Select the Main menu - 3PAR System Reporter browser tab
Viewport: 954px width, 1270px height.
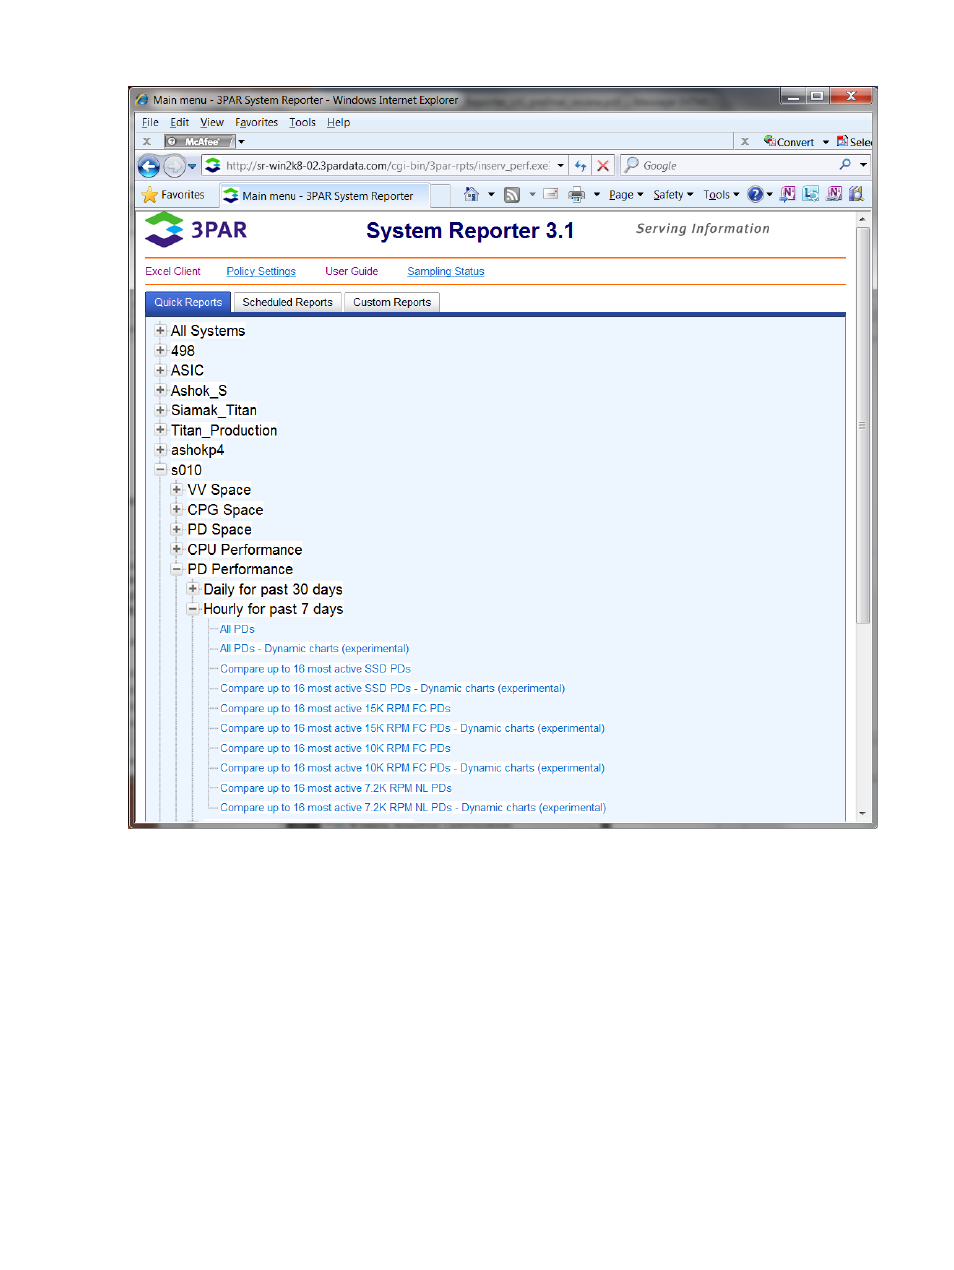(327, 196)
